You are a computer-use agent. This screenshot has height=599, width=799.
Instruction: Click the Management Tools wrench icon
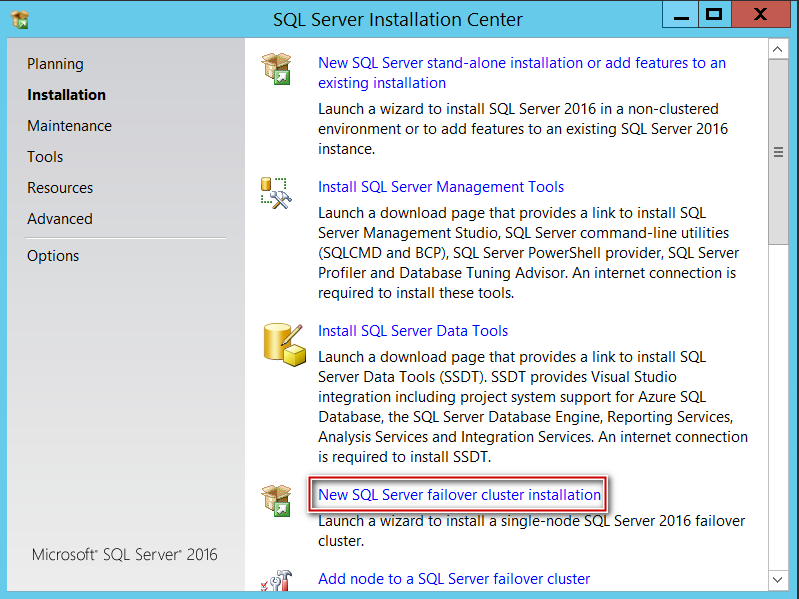point(276,193)
